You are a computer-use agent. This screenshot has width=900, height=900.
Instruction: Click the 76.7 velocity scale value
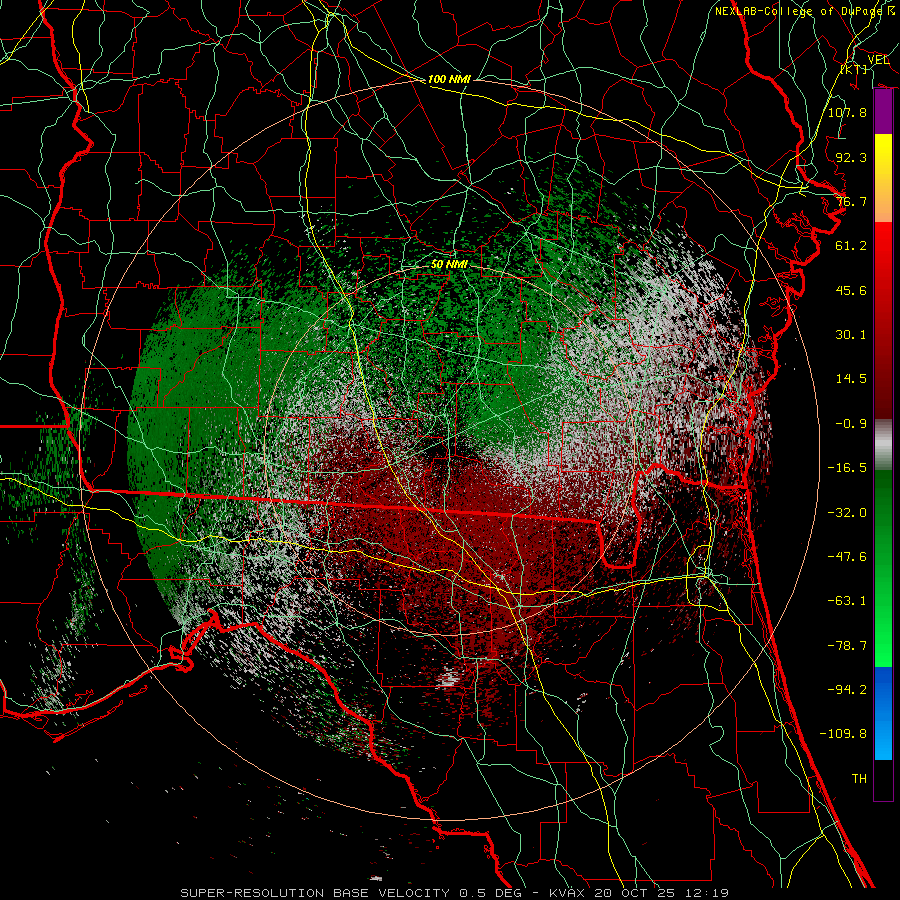pyautogui.click(x=851, y=201)
